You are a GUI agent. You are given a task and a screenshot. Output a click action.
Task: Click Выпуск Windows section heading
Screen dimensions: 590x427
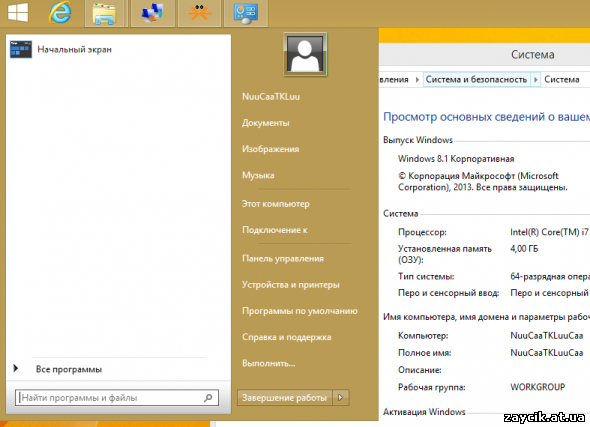[x=418, y=140]
